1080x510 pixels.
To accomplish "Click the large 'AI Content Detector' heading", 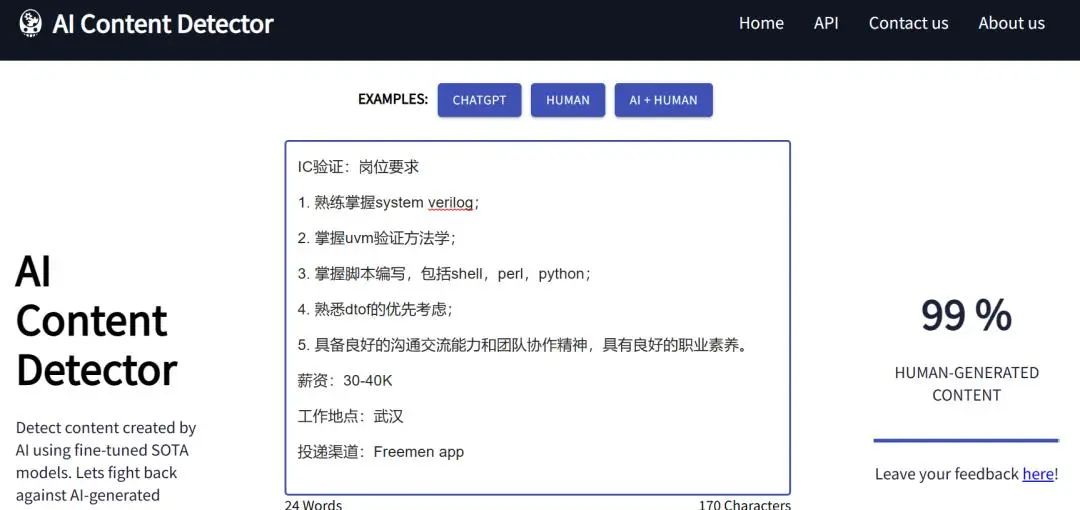I will coord(96,320).
